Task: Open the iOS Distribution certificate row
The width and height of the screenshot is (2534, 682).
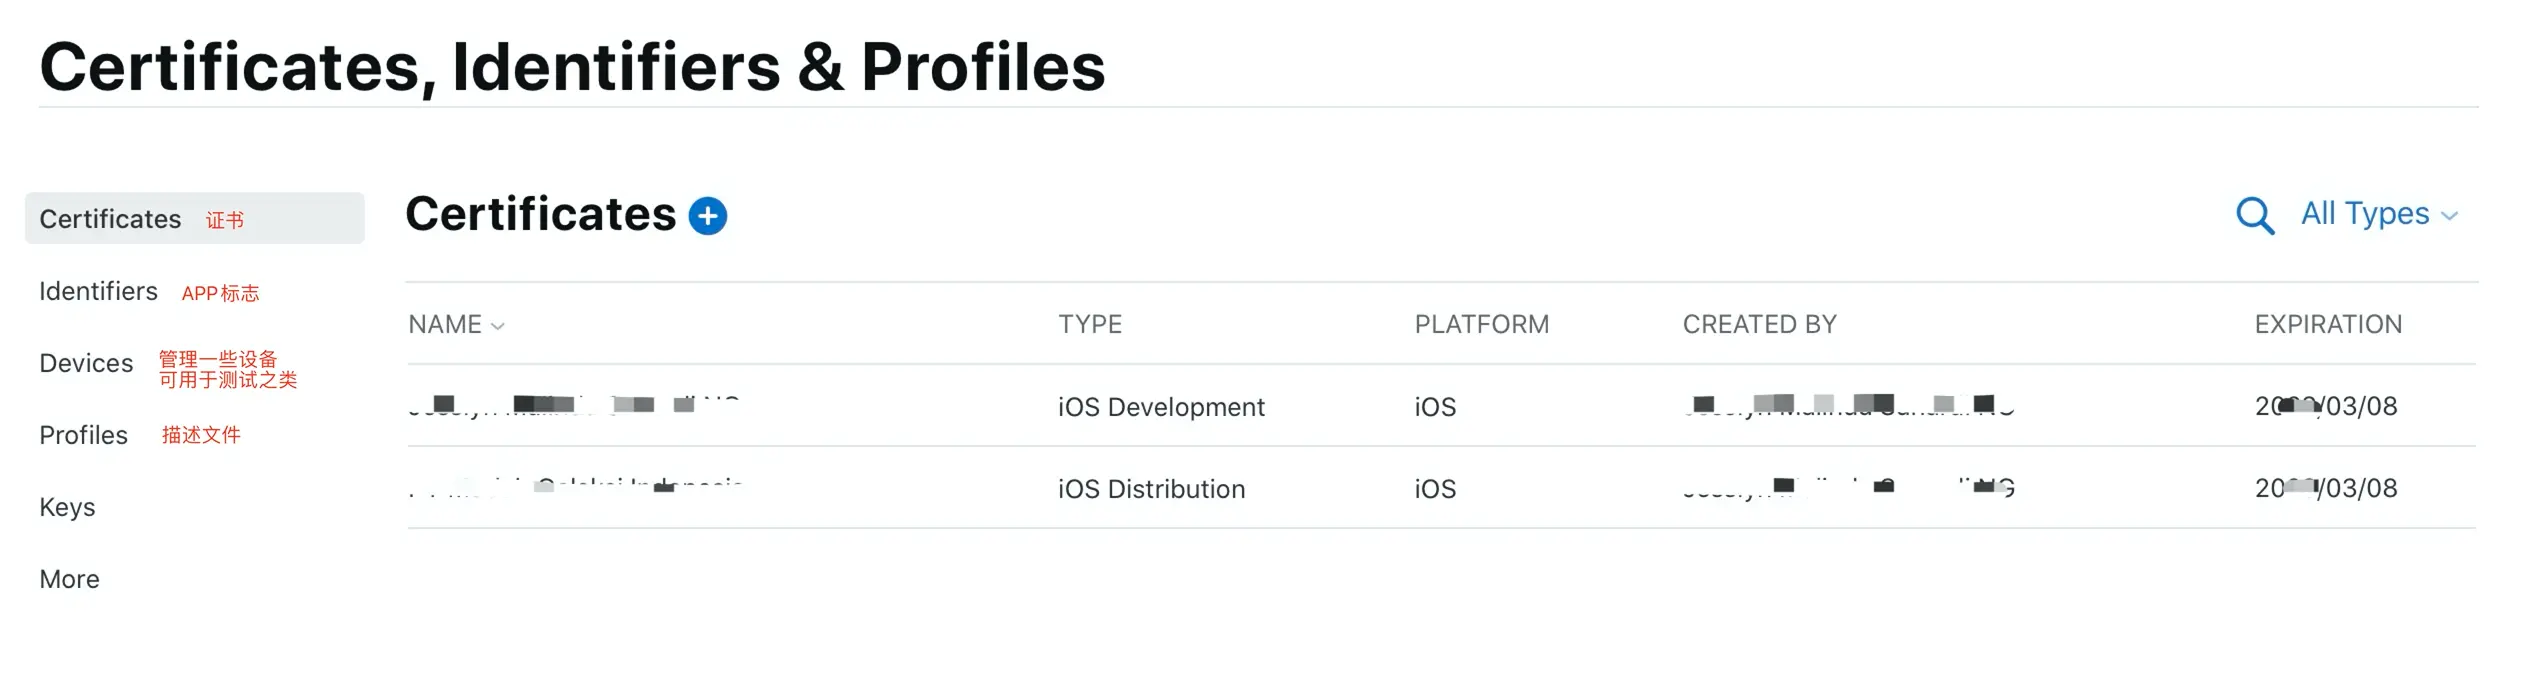Action: pos(1151,489)
